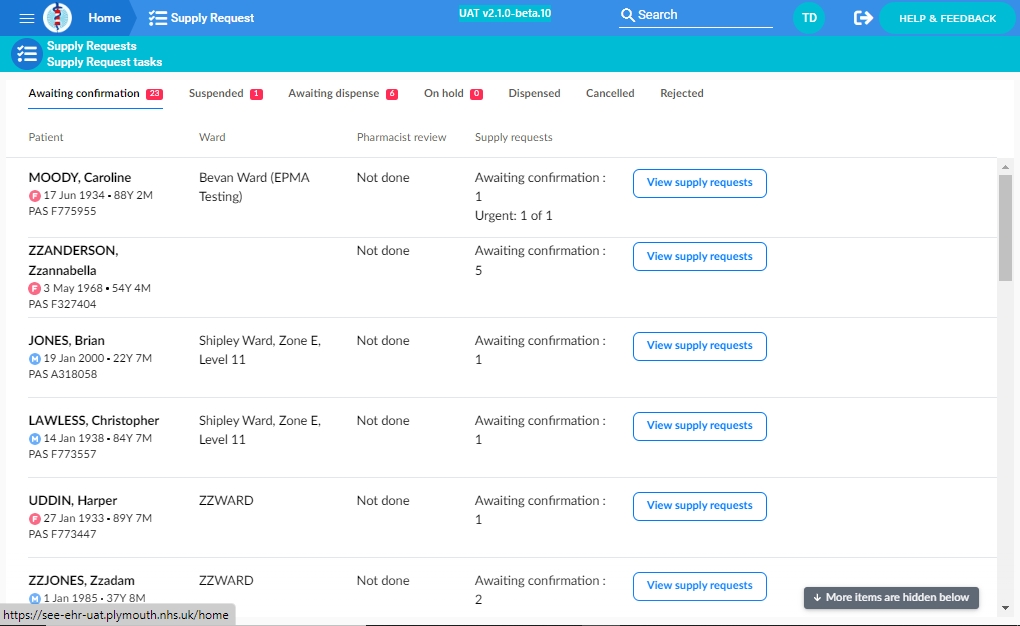The width and height of the screenshot is (1020, 626).
Task: Click patient name LAWLESS, Christopher
Action: [x=94, y=420]
